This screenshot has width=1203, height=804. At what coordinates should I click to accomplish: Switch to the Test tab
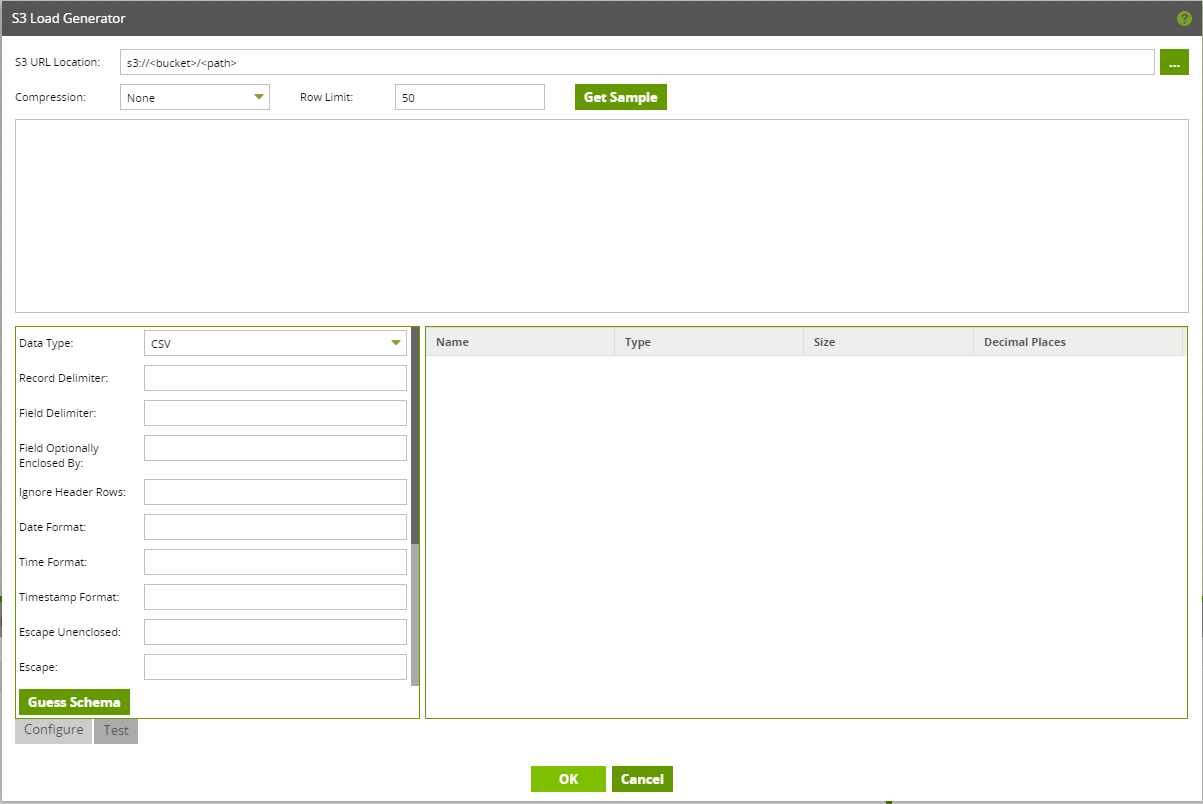click(x=115, y=730)
